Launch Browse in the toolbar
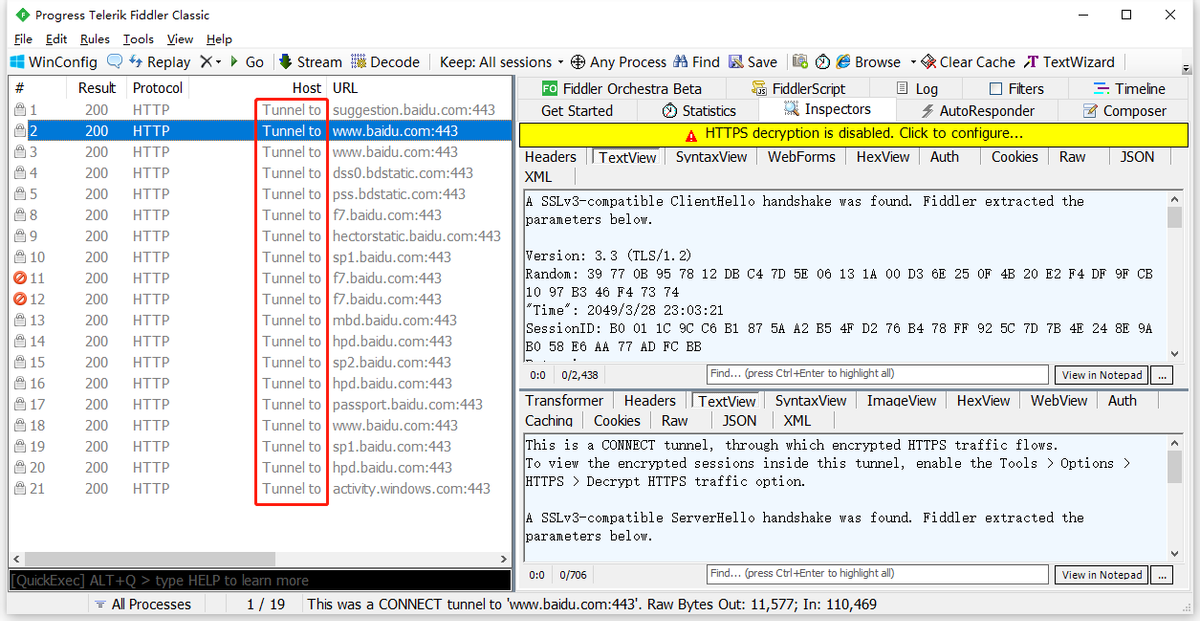The width and height of the screenshot is (1200, 621). point(868,62)
